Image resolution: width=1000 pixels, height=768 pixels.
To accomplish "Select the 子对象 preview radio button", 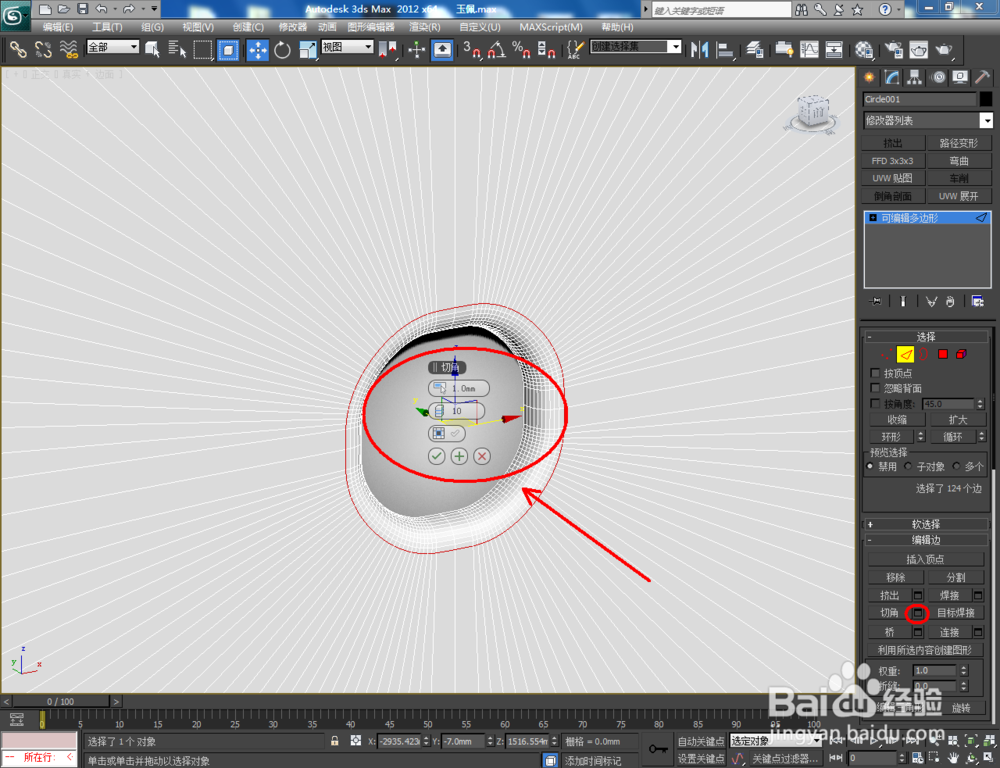I will point(908,466).
